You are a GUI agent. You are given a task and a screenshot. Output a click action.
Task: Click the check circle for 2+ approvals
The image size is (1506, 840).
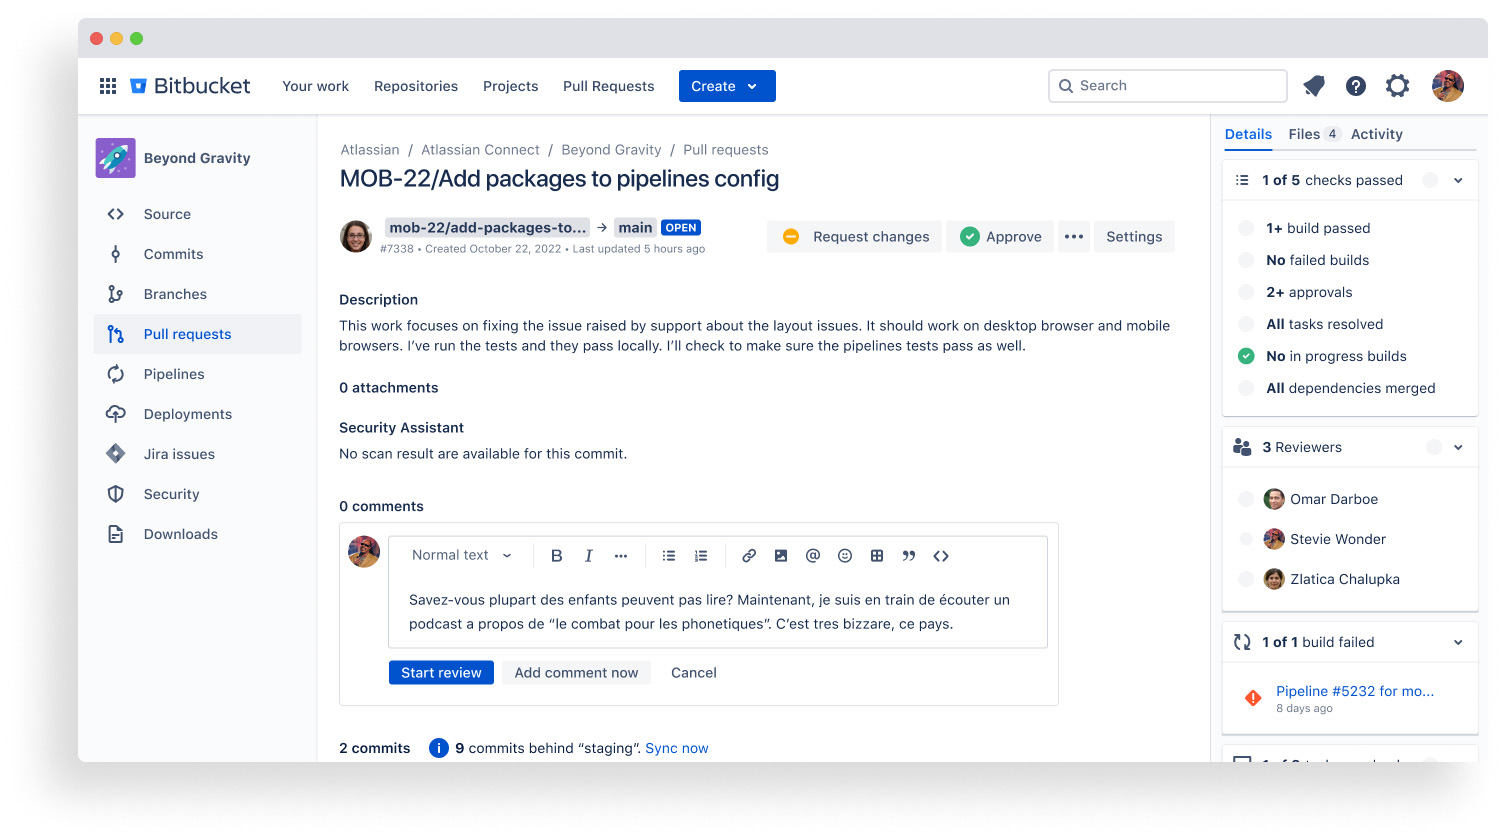(x=1246, y=292)
